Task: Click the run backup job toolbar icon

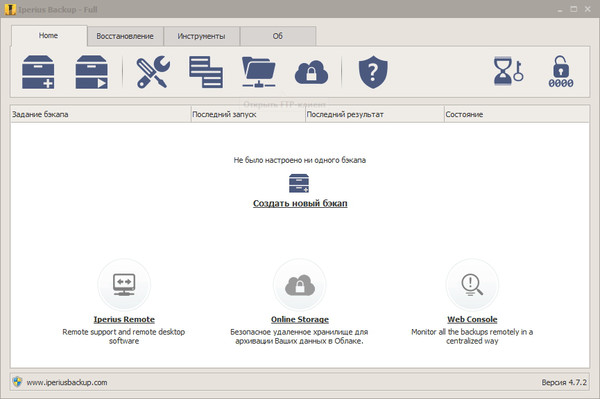Action: [91, 72]
